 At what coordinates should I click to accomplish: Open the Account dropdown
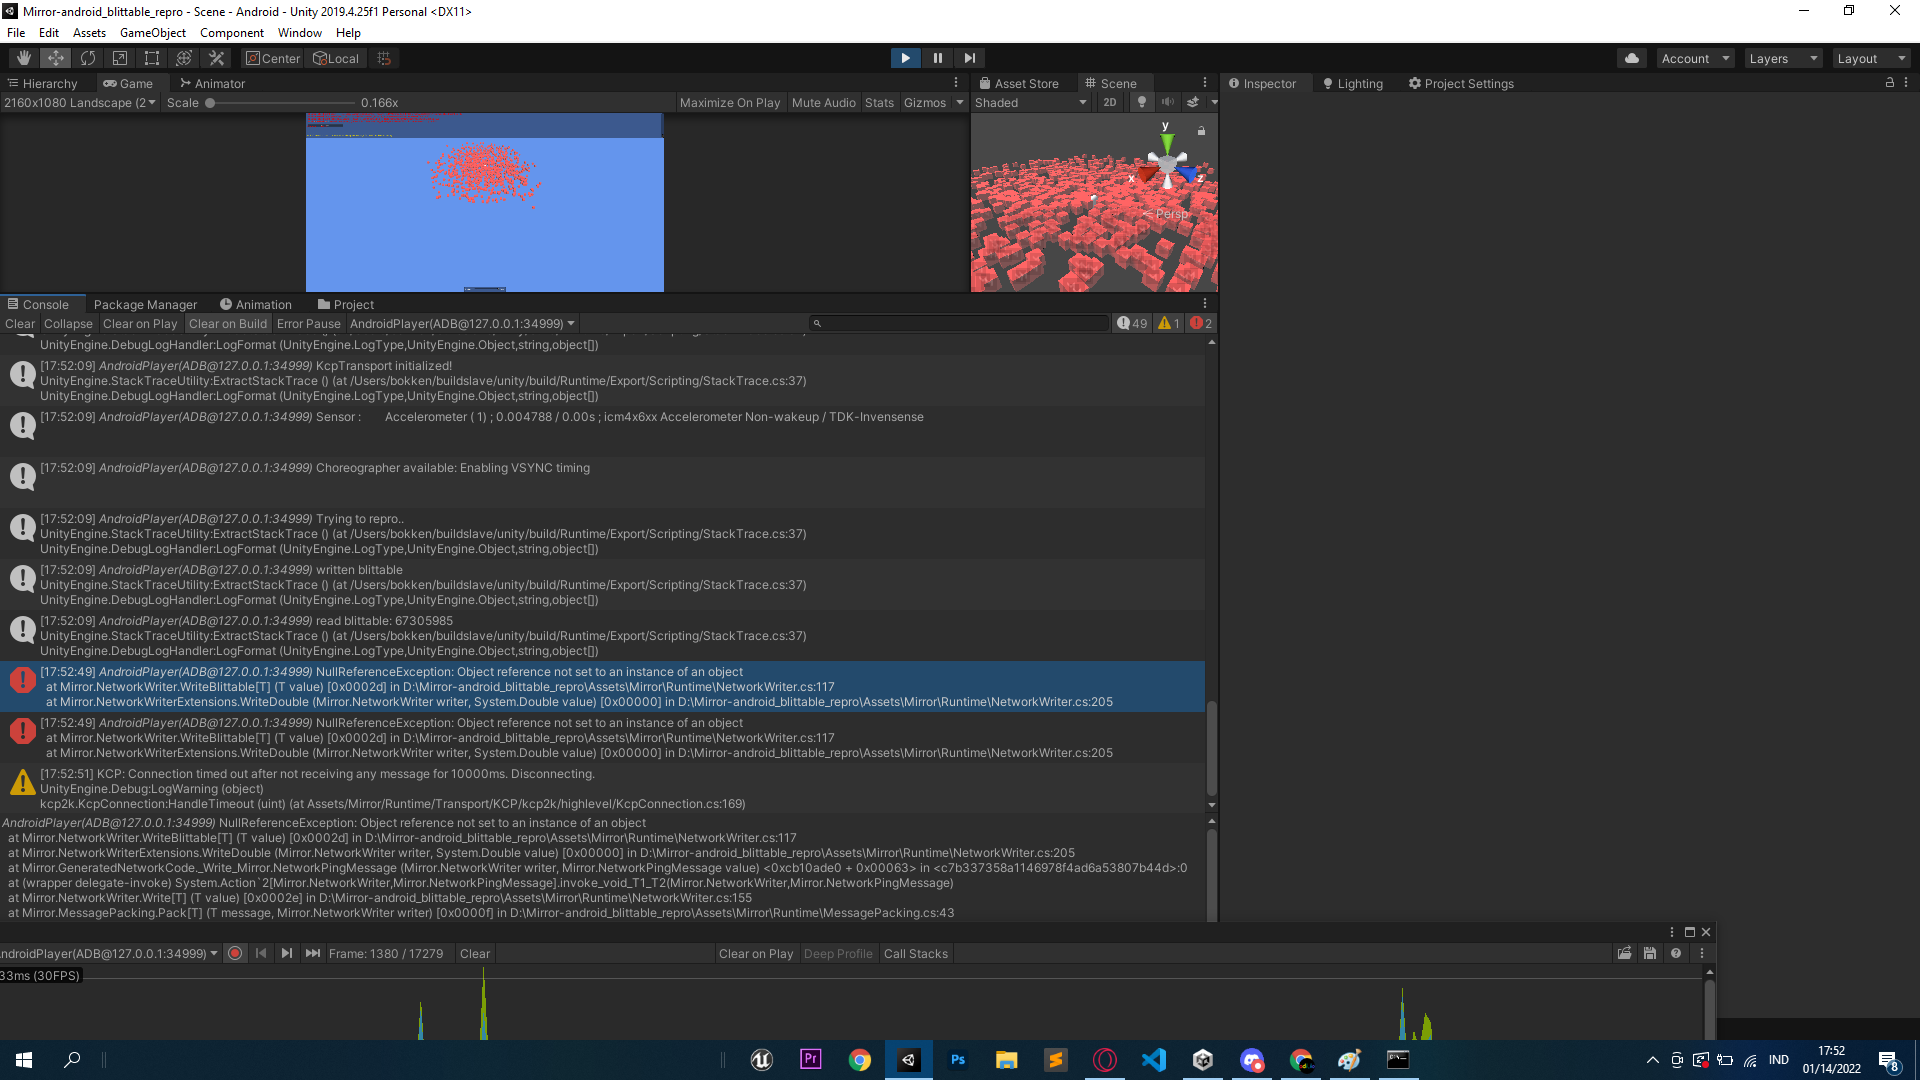1695,58
